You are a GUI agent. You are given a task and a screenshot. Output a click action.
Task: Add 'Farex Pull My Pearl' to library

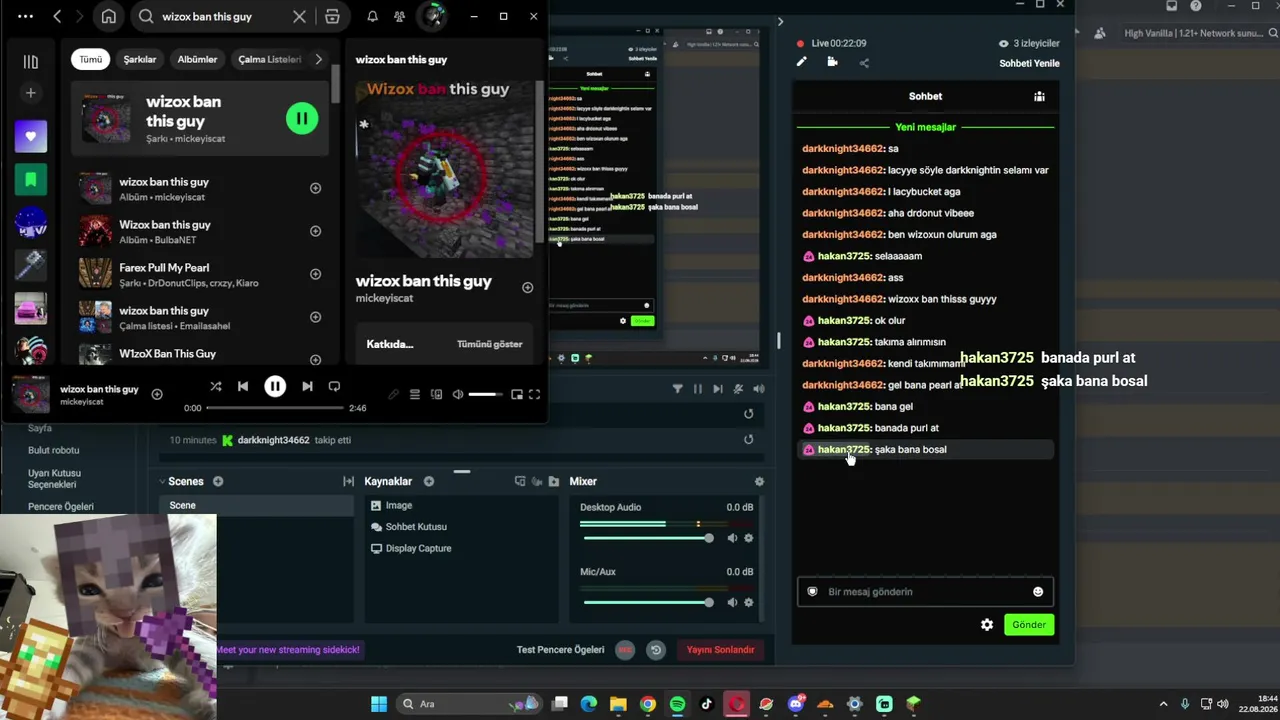(315, 274)
